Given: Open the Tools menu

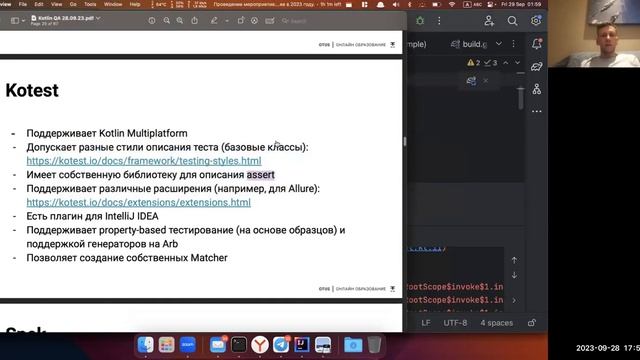Looking at the screenshot, I should coord(90,4).
